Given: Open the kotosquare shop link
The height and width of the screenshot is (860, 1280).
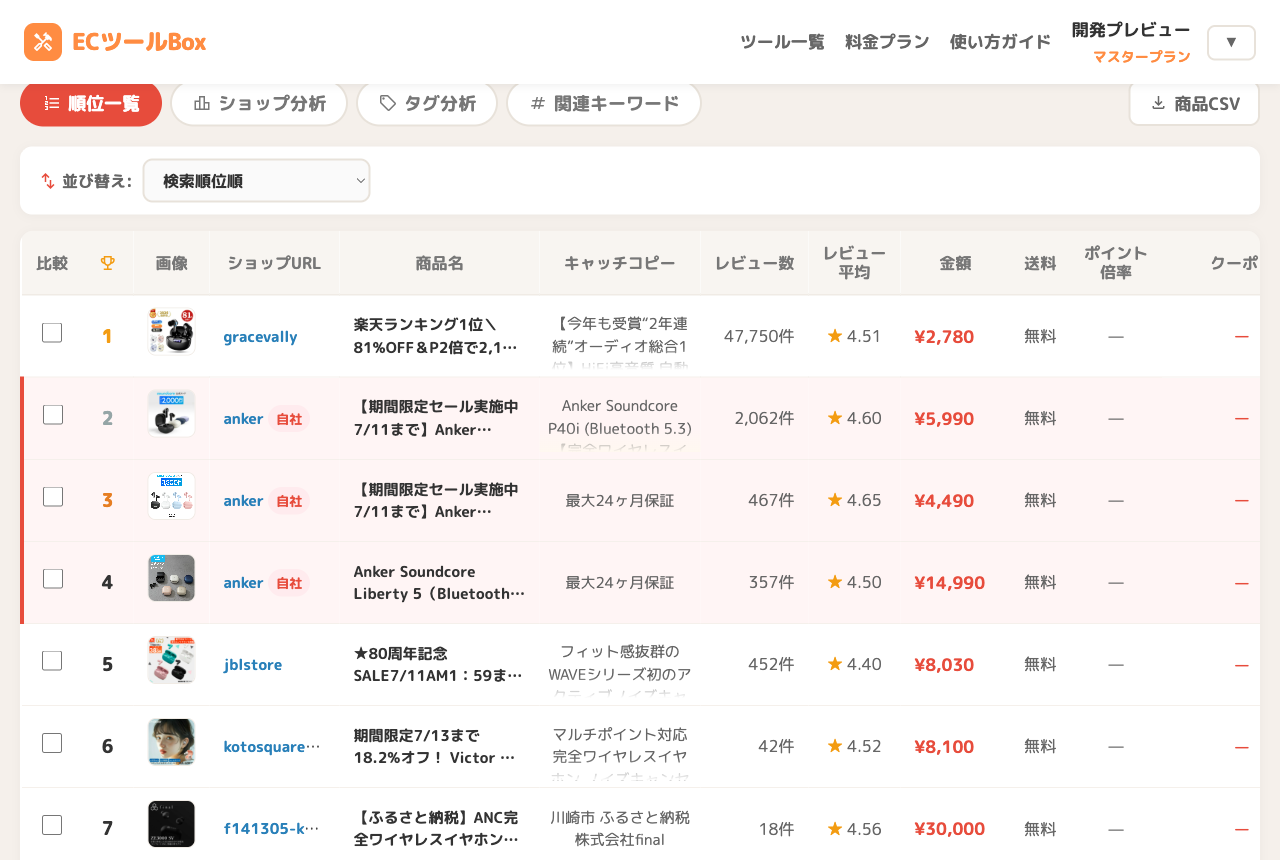Looking at the screenshot, I should (x=272, y=746).
